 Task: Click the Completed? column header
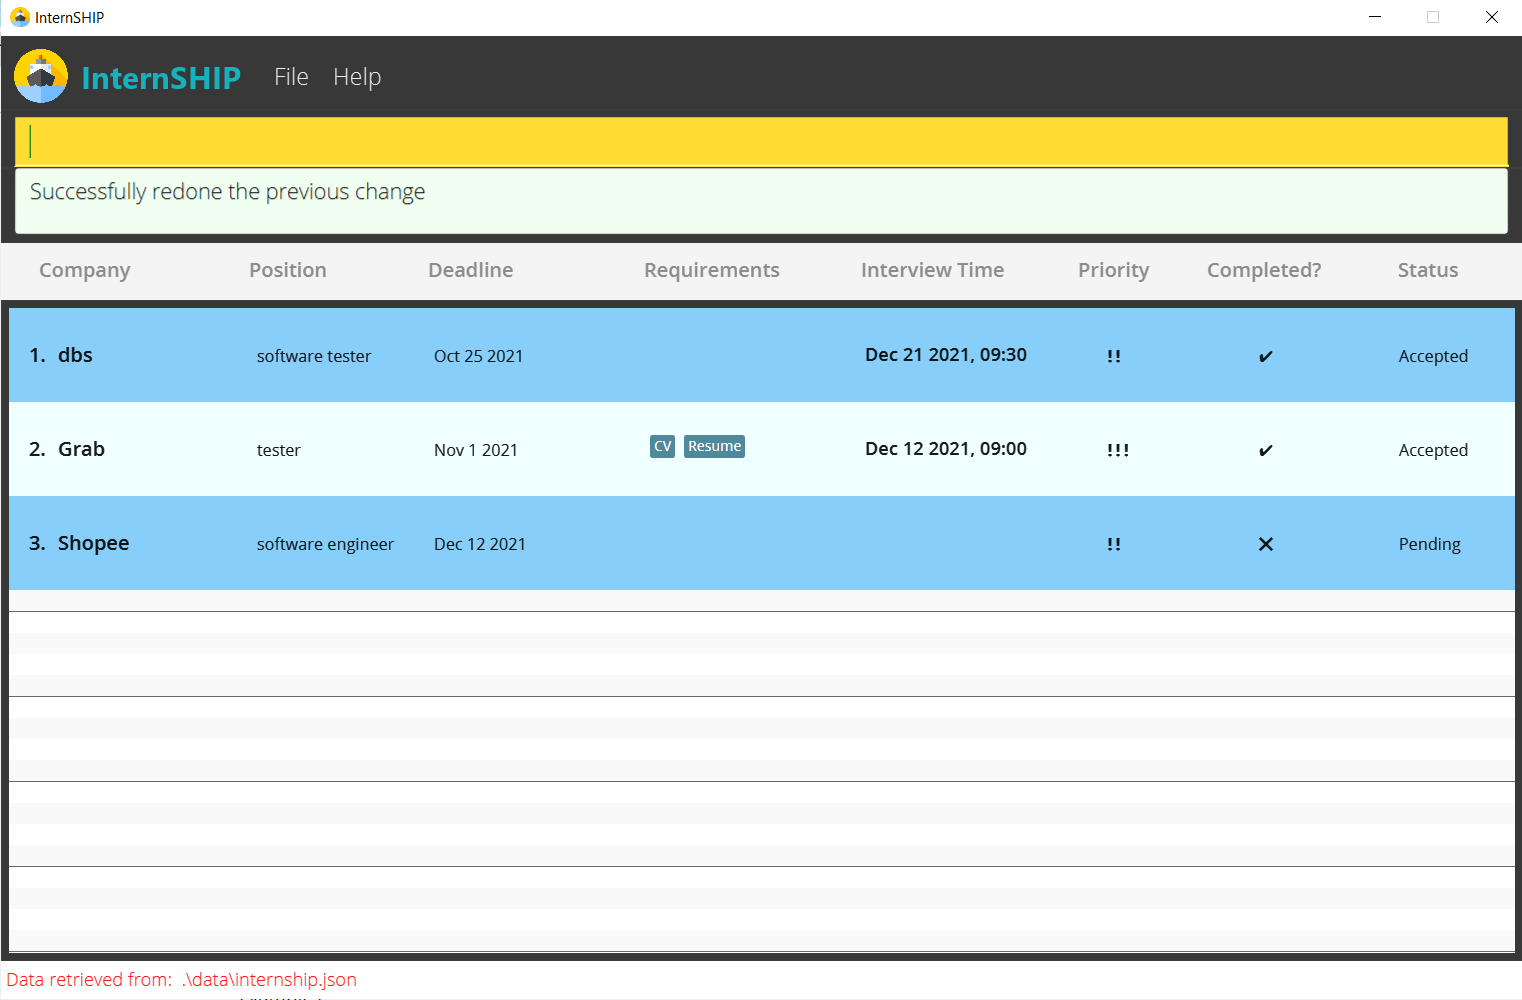[x=1264, y=270]
